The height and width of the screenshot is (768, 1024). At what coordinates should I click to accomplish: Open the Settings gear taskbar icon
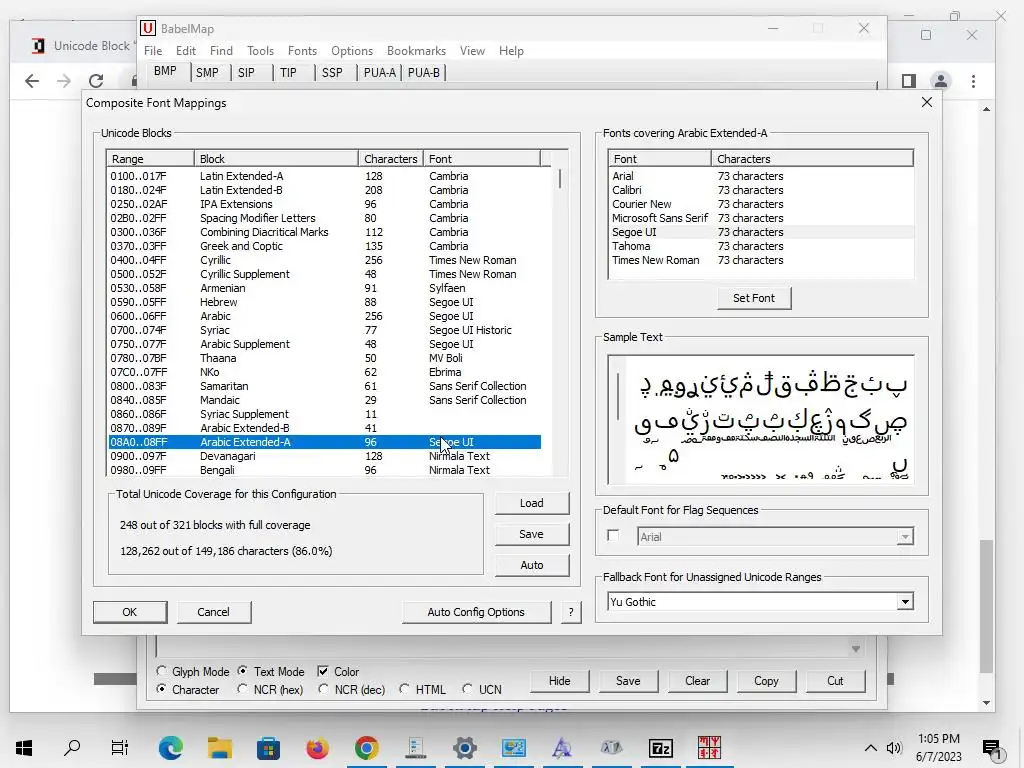pyautogui.click(x=464, y=748)
